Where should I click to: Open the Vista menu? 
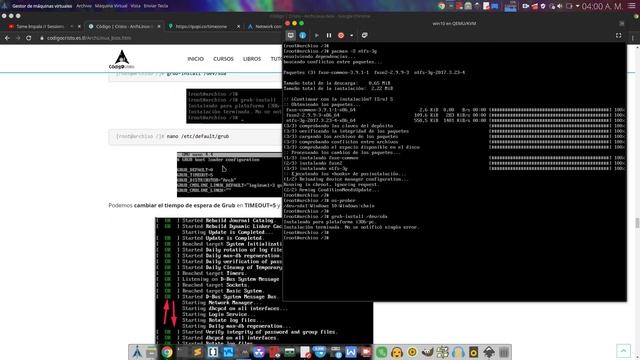pos(136,6)
